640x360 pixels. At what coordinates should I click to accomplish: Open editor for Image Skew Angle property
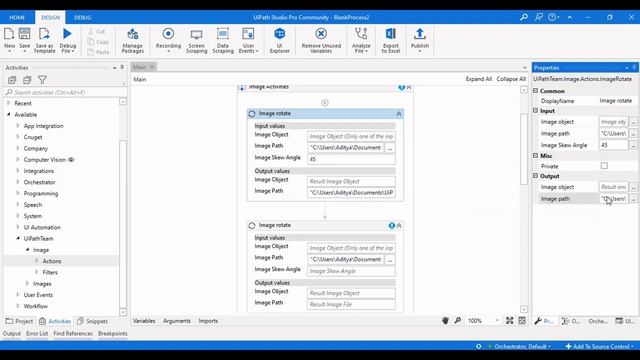[x=633, y=145]
